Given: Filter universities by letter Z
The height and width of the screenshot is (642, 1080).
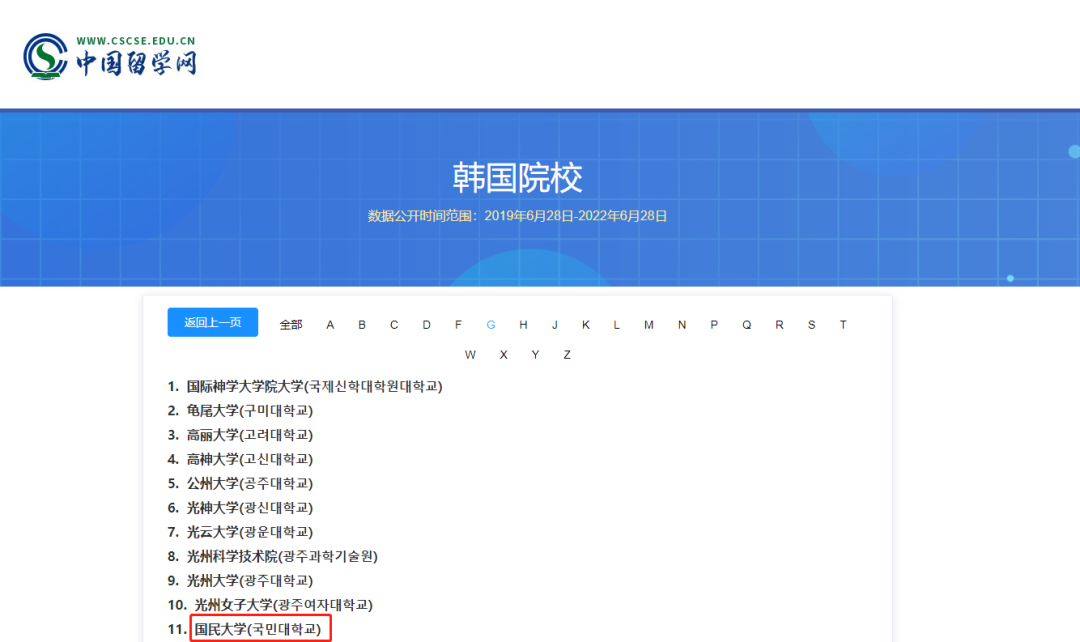Looking at the screenshot, I should (567, 355).
